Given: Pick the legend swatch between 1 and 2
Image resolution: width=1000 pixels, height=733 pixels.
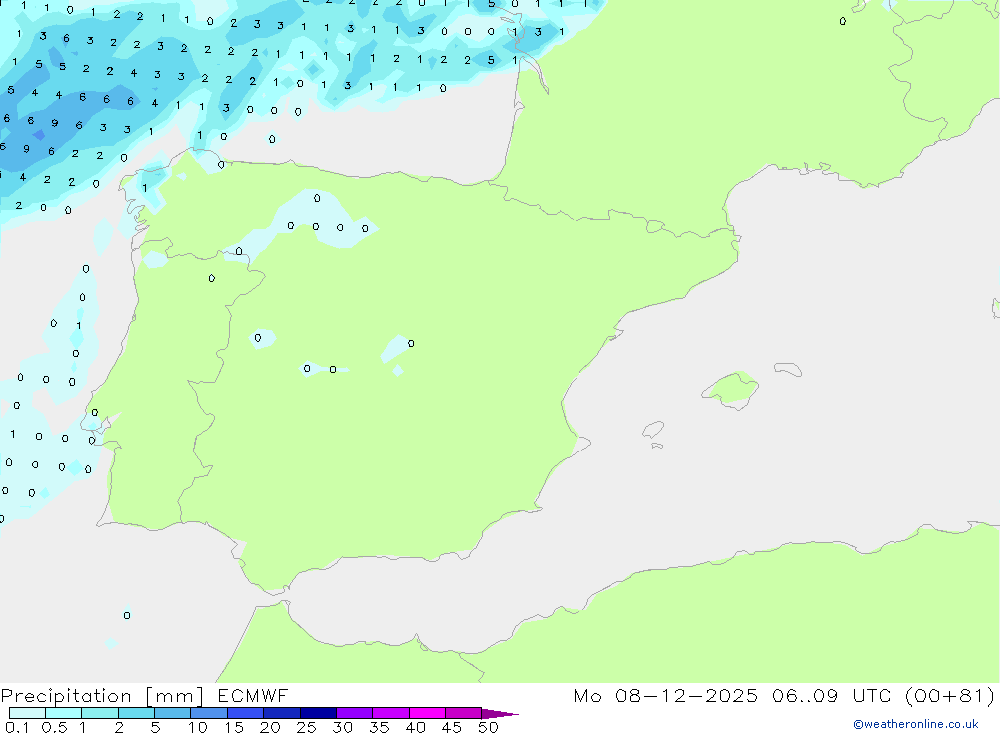Looking at the screenshot, I should click(x=100, y=713).
